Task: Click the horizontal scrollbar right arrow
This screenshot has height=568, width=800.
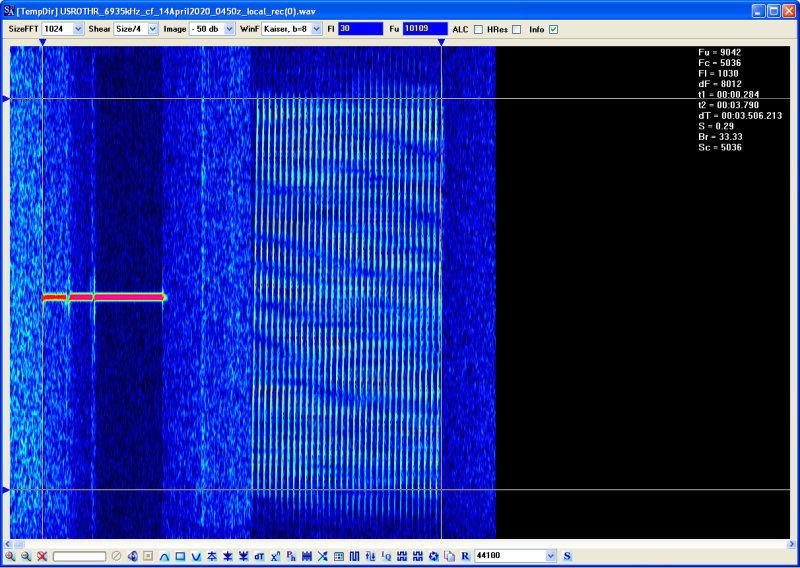Action: [792, 544]
